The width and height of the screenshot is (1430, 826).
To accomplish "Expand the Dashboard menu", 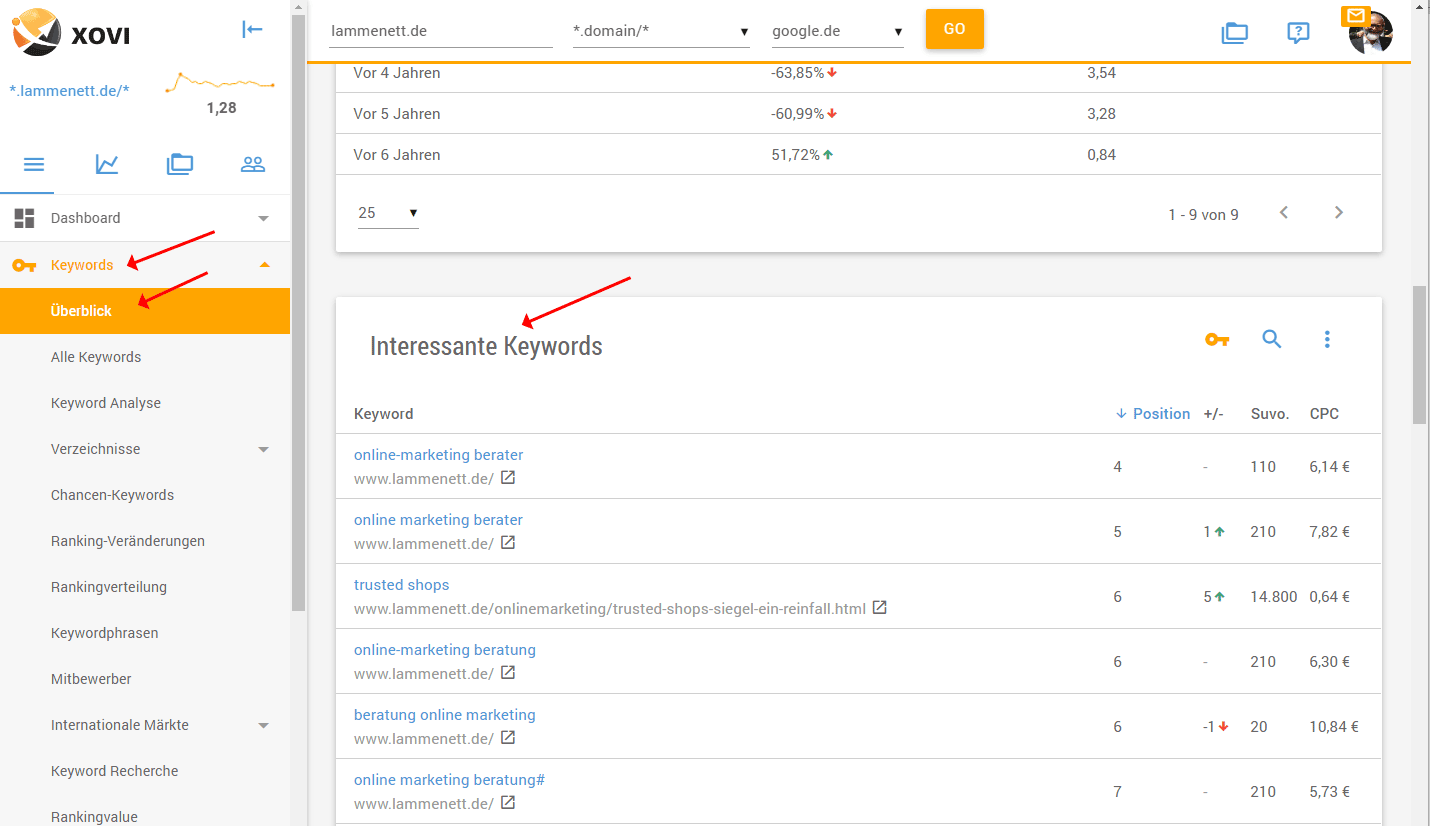I will (264, 218).
